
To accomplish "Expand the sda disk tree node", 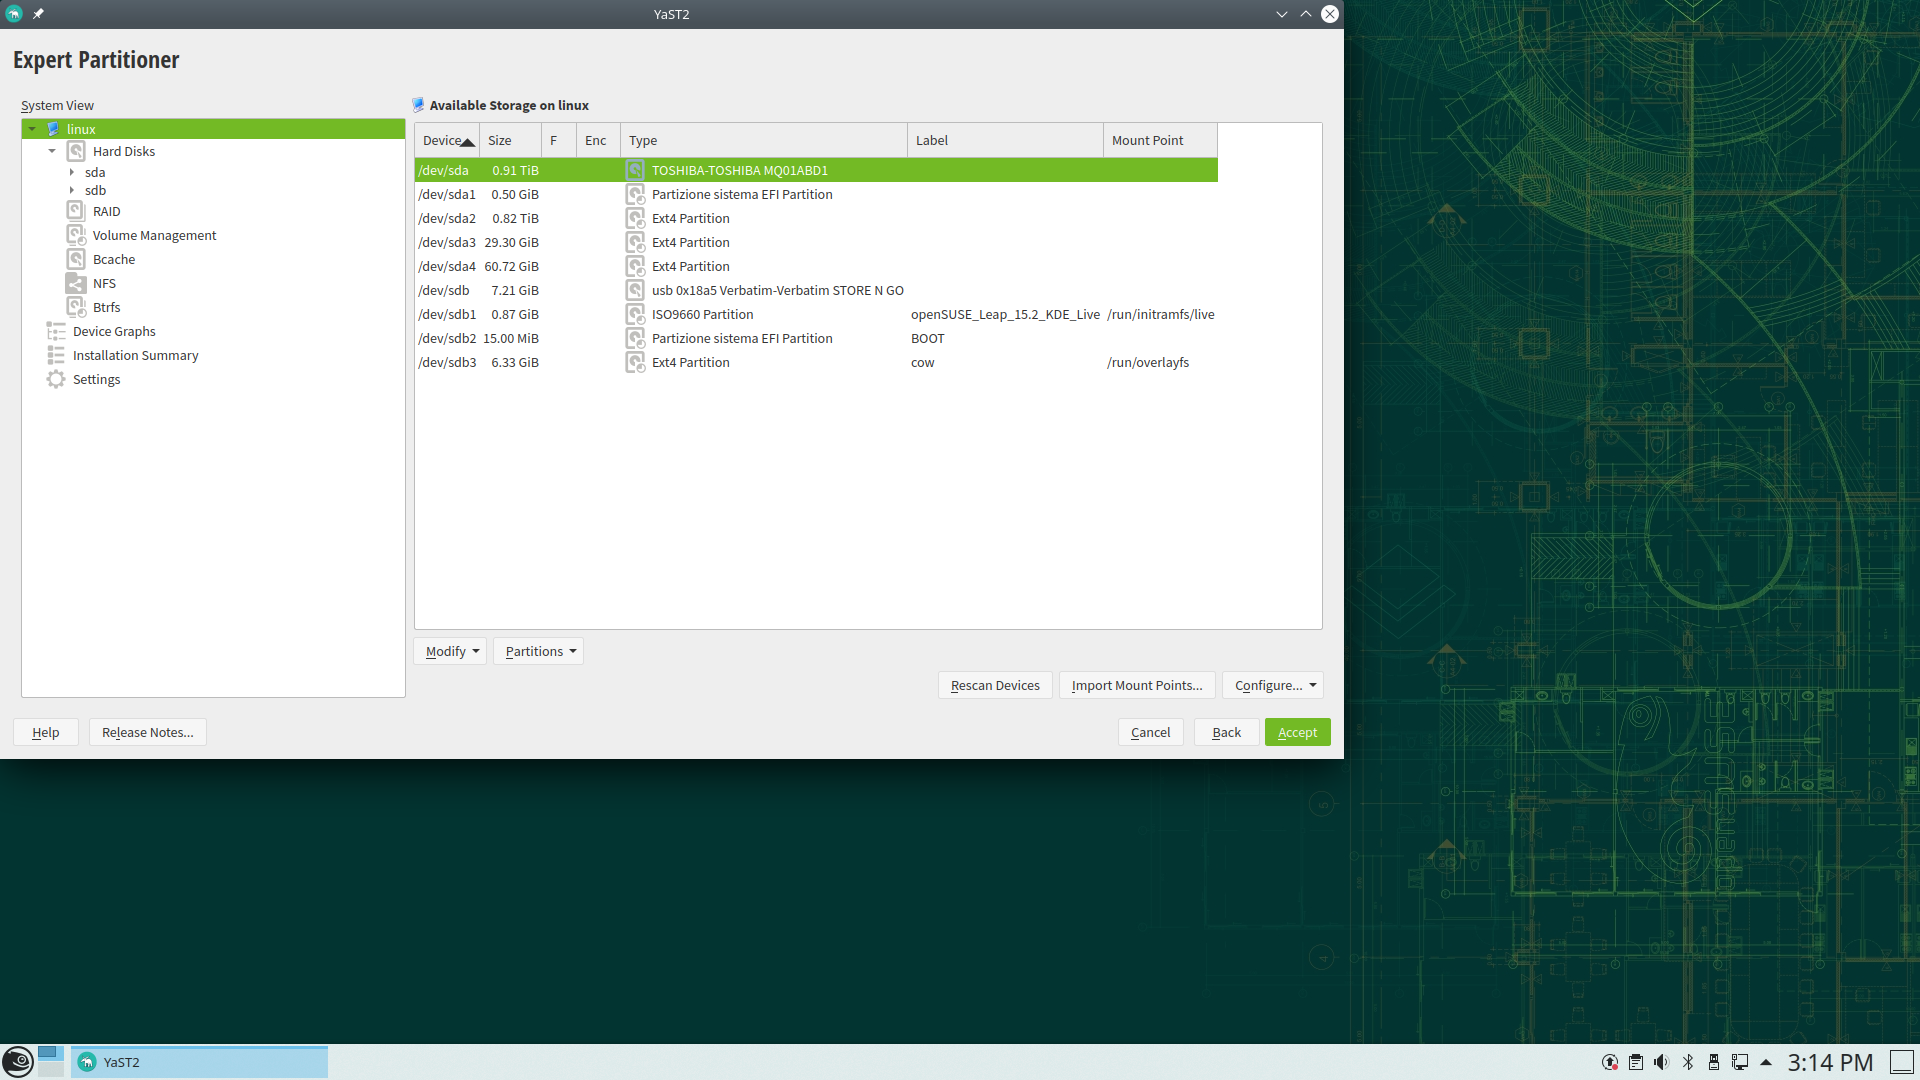I will [72, 172].
